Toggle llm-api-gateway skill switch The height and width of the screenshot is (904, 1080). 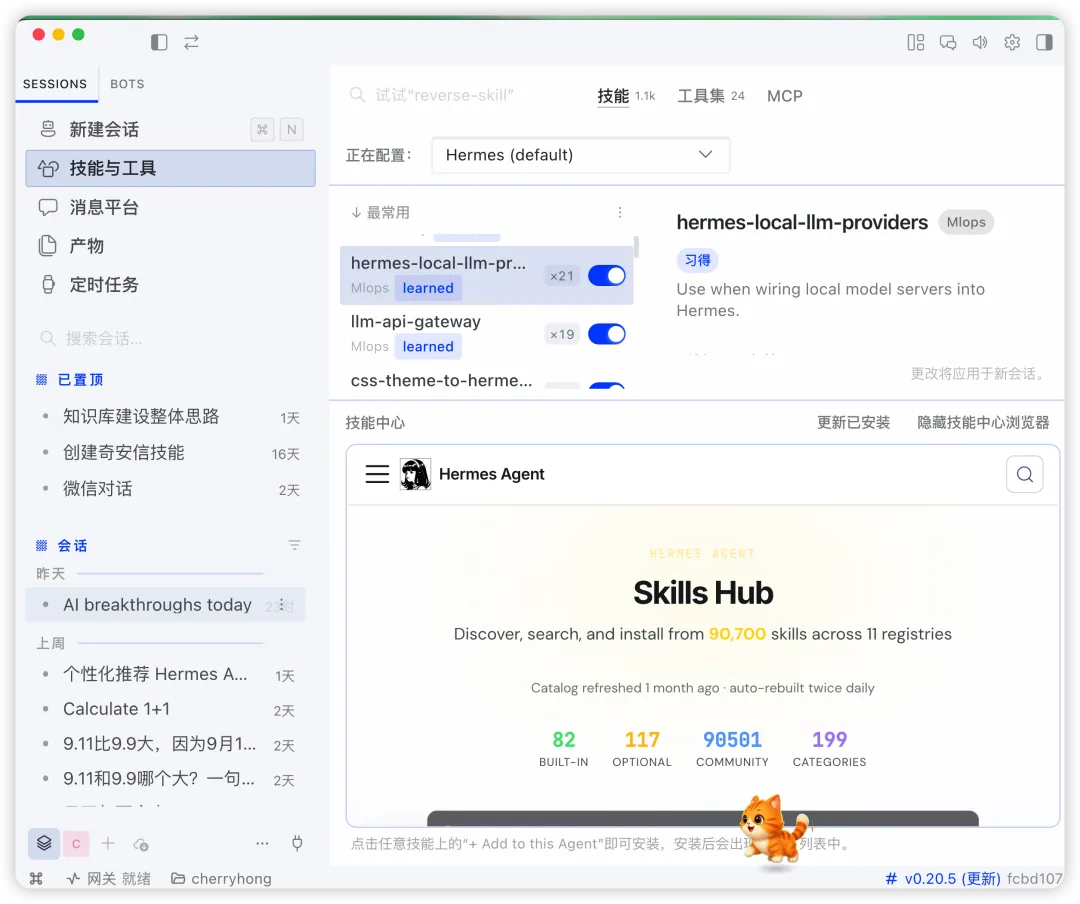click(607, 334)
